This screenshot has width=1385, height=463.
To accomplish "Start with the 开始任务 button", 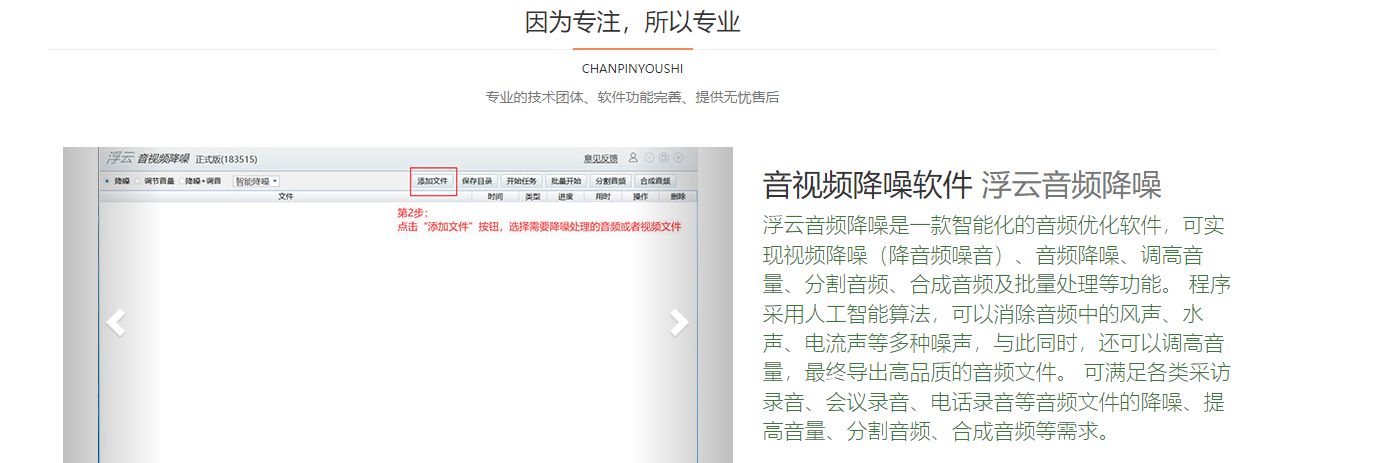I will (521, 181).
